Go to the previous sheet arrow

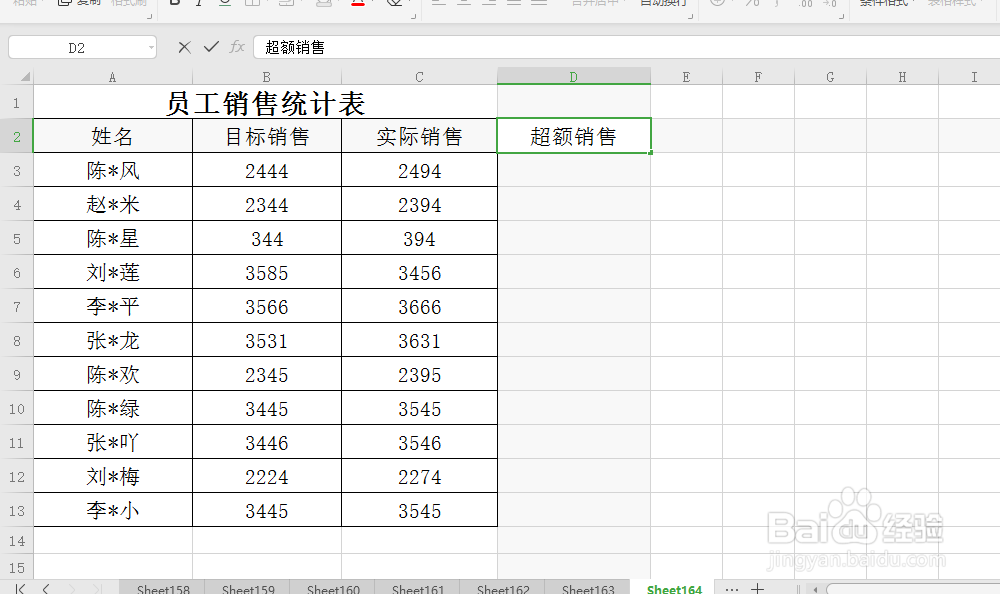point(46,588)
